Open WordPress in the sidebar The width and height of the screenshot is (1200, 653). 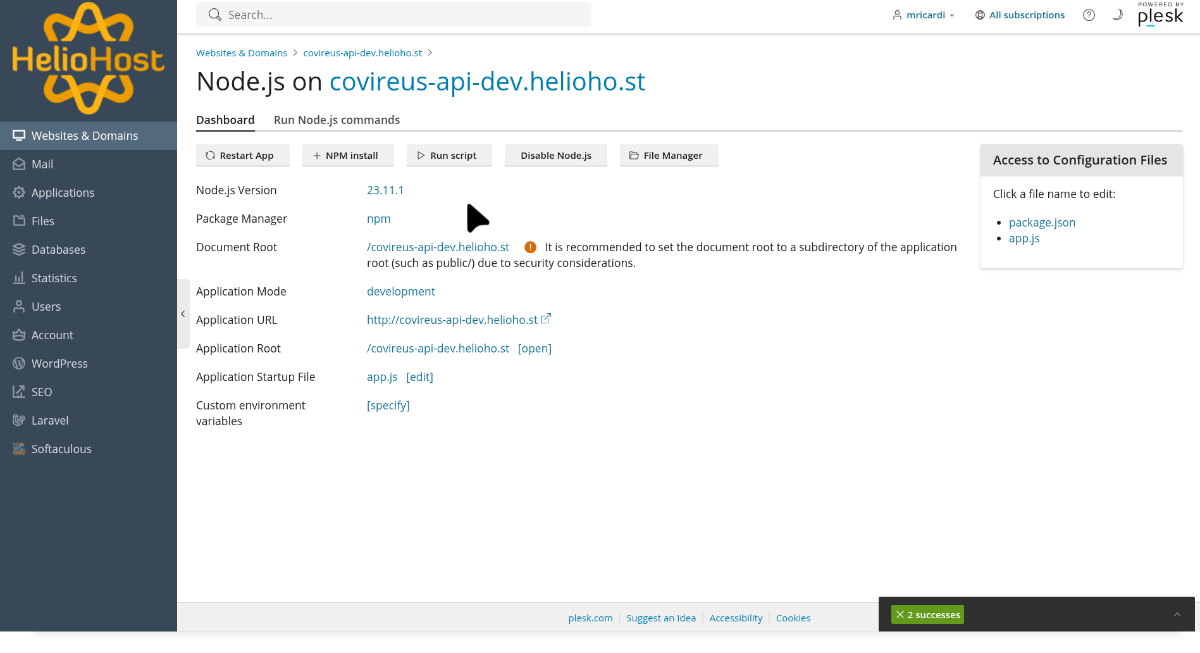(x=59, y=364)
